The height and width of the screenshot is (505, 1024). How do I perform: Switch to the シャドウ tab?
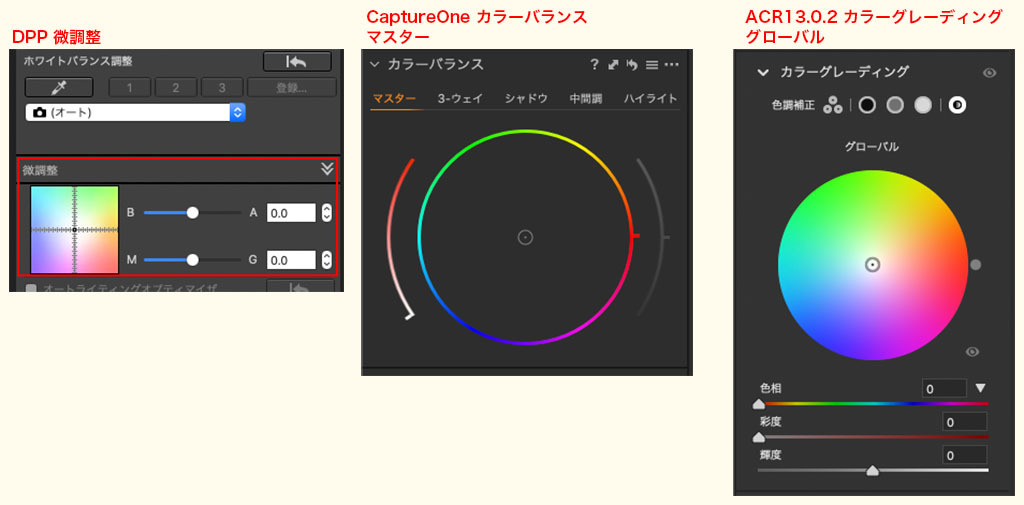[x=526, y=99]
